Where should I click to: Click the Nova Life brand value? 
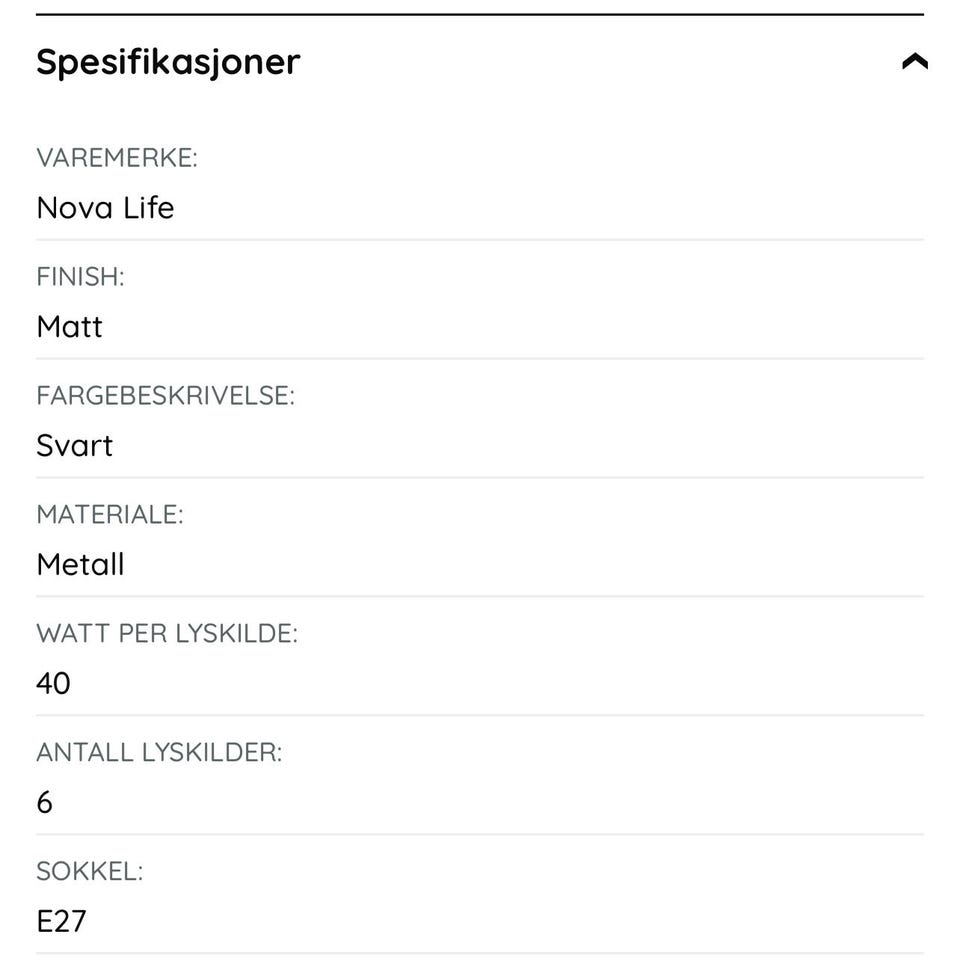click(105, 208)
